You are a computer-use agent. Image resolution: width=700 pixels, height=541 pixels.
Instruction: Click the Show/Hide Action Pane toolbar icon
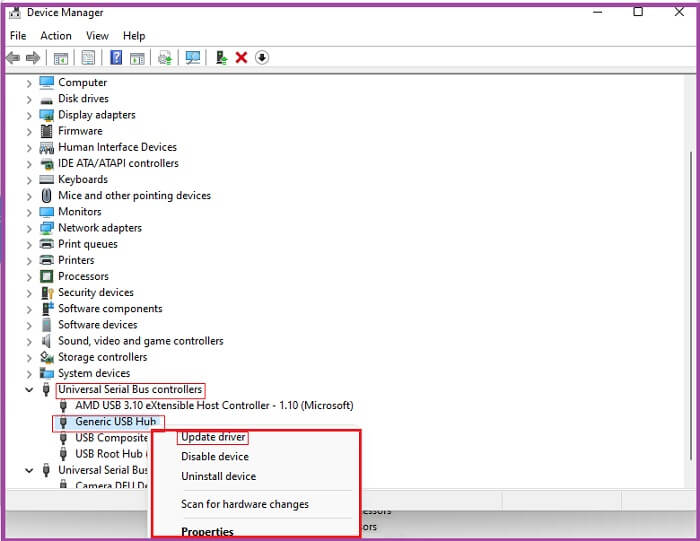click(137, 58)
